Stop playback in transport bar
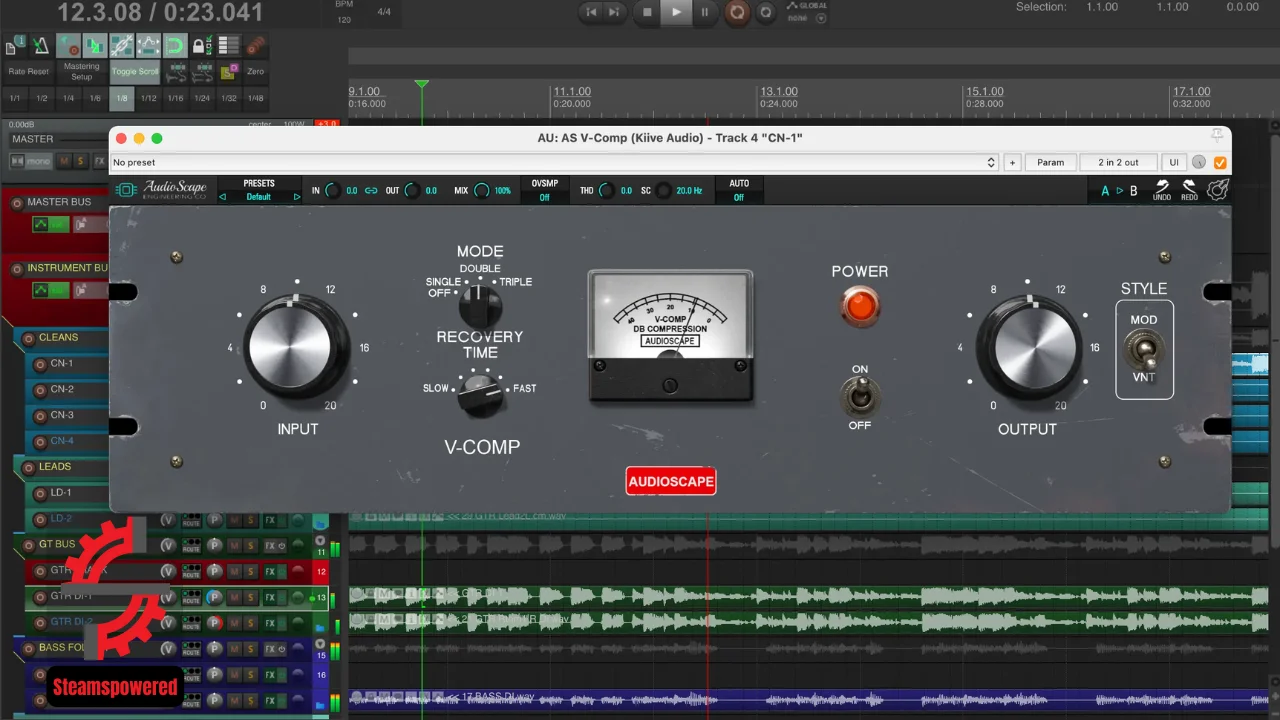The image size is (1280, 720). [647, 11]
